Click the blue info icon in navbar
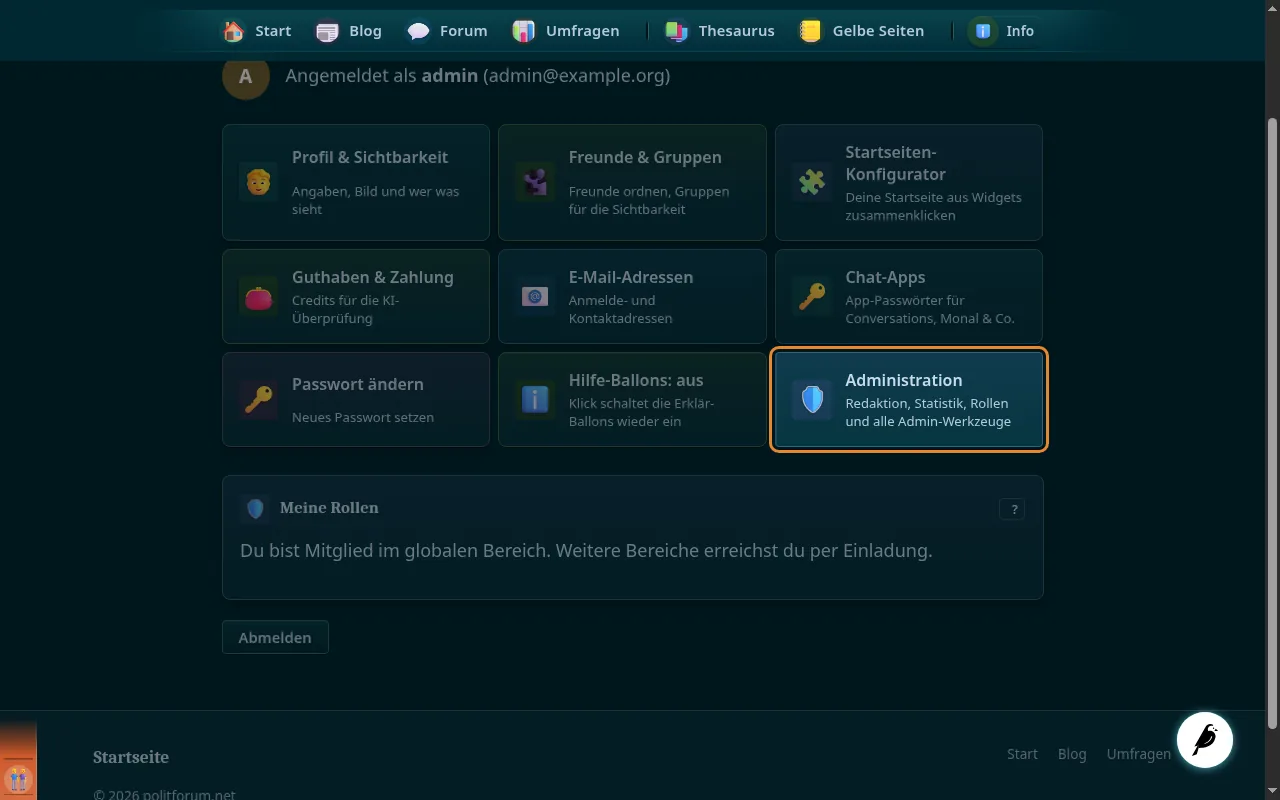1280x800 pixels. pyautogui.click(x=984, y=31)
